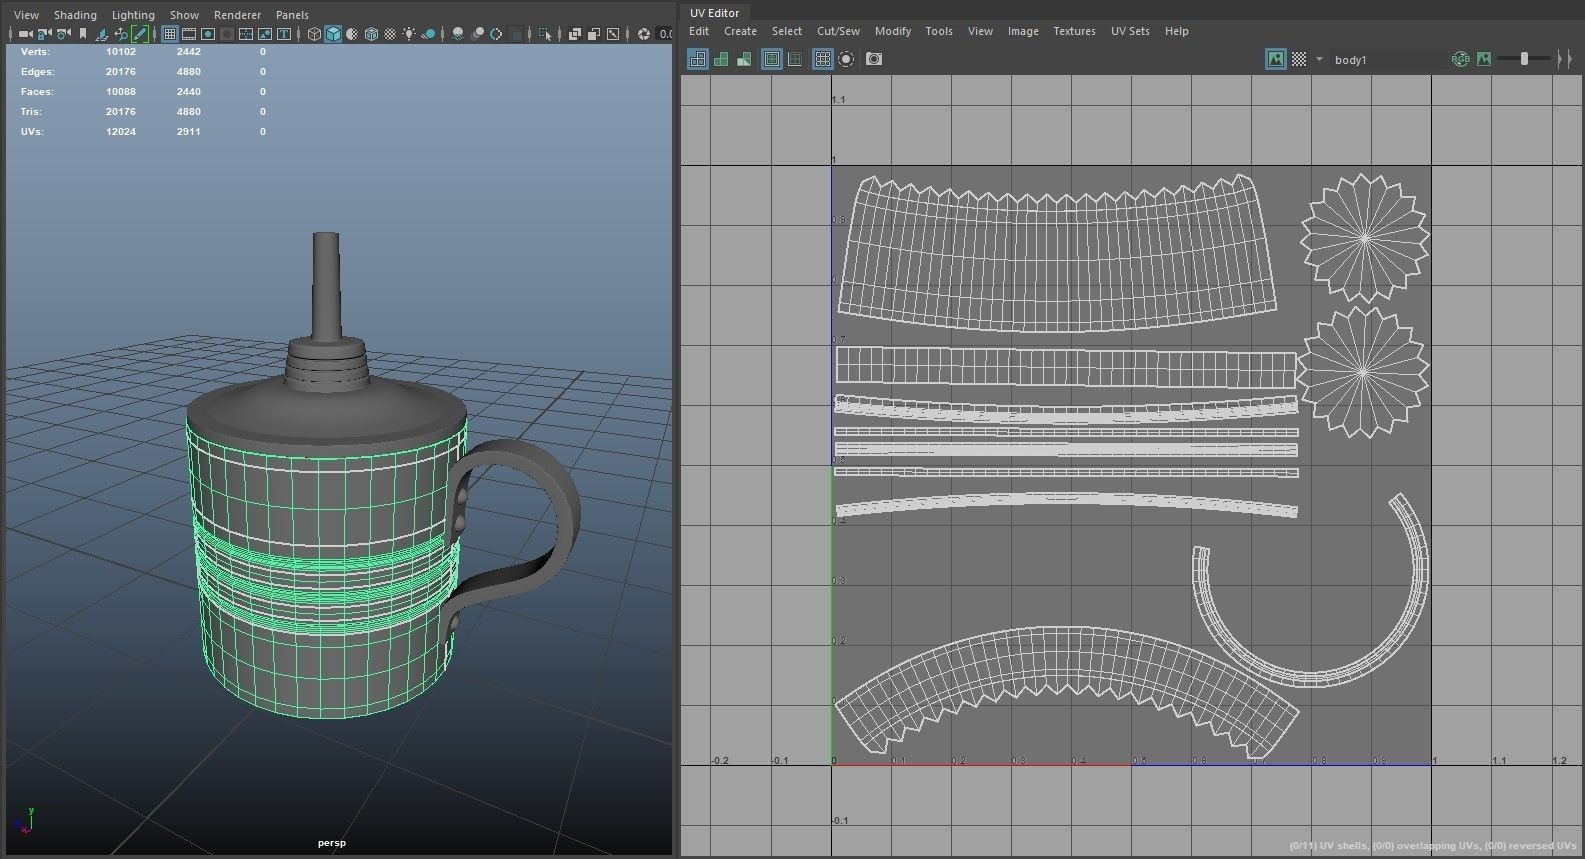
Task: Open the Camera Attributes icon
Action: tap(63, 34)
